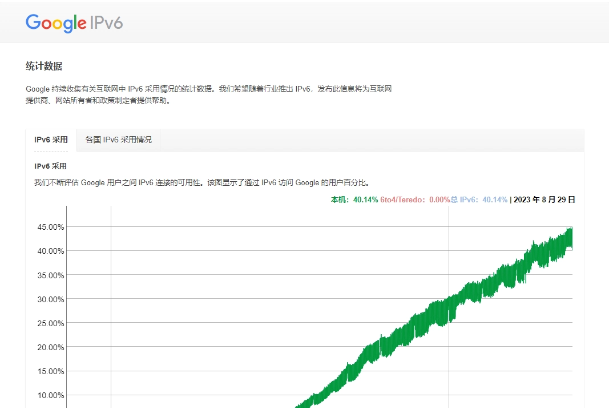Click the 35.00% axis label

tap(51, 275)
